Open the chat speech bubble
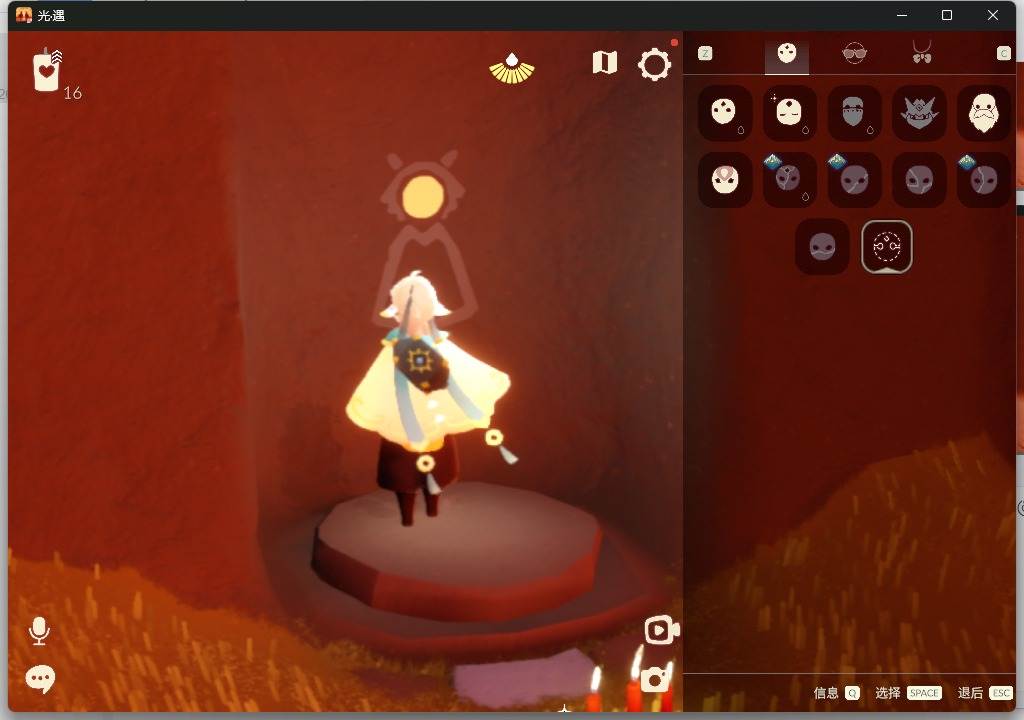Viewport: 1024px width, 720px height. click(40, 679)
